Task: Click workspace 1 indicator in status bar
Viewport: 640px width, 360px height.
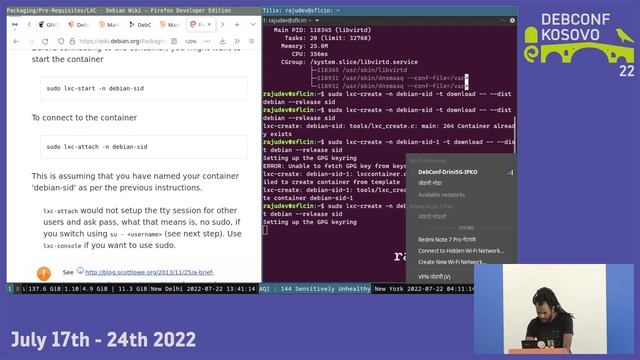Action: pyautogui.click(x=10, y=289)
